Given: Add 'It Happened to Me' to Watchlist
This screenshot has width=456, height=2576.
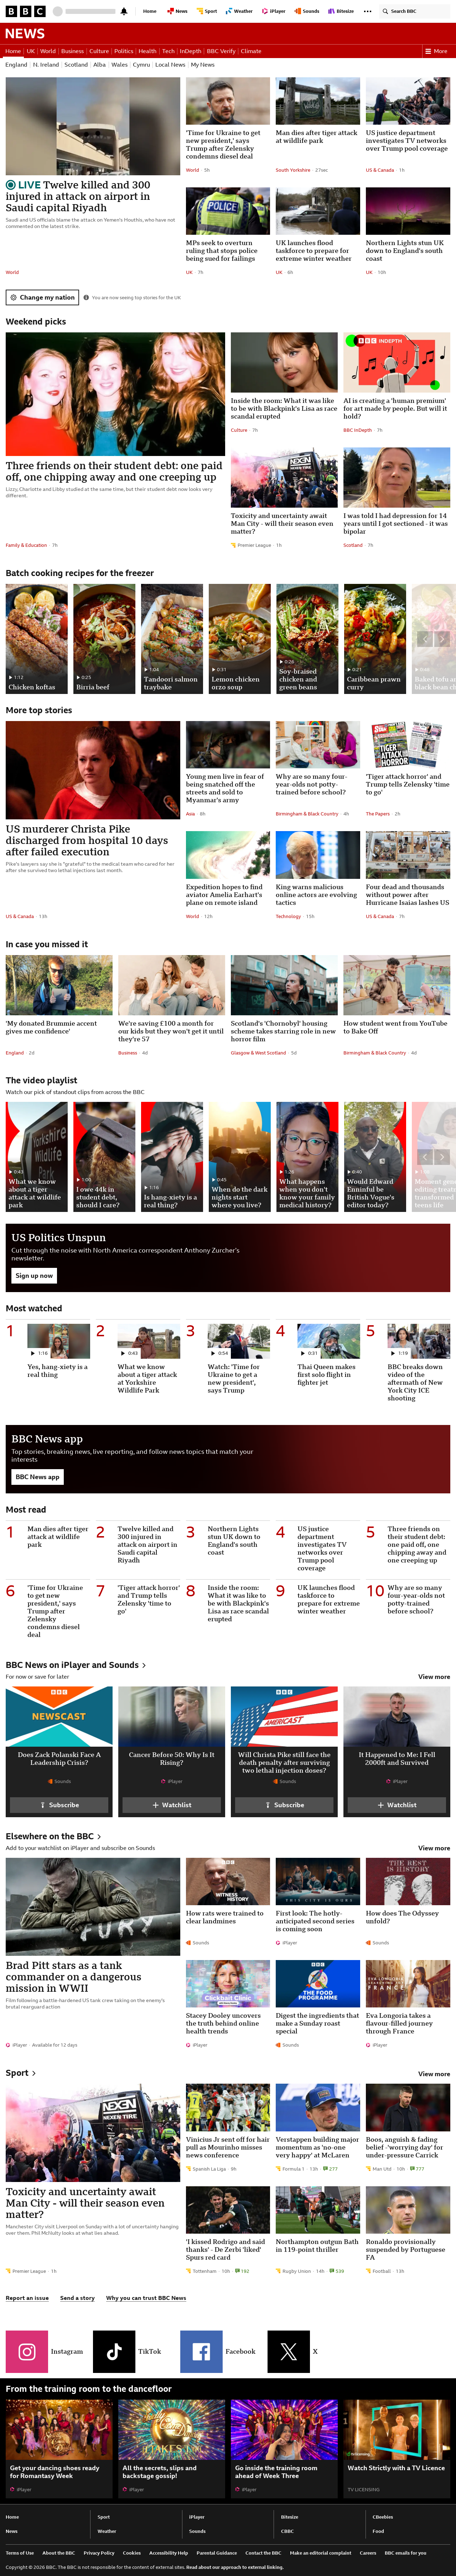Looking at the screenshot, I should (x=397, y=1805).
